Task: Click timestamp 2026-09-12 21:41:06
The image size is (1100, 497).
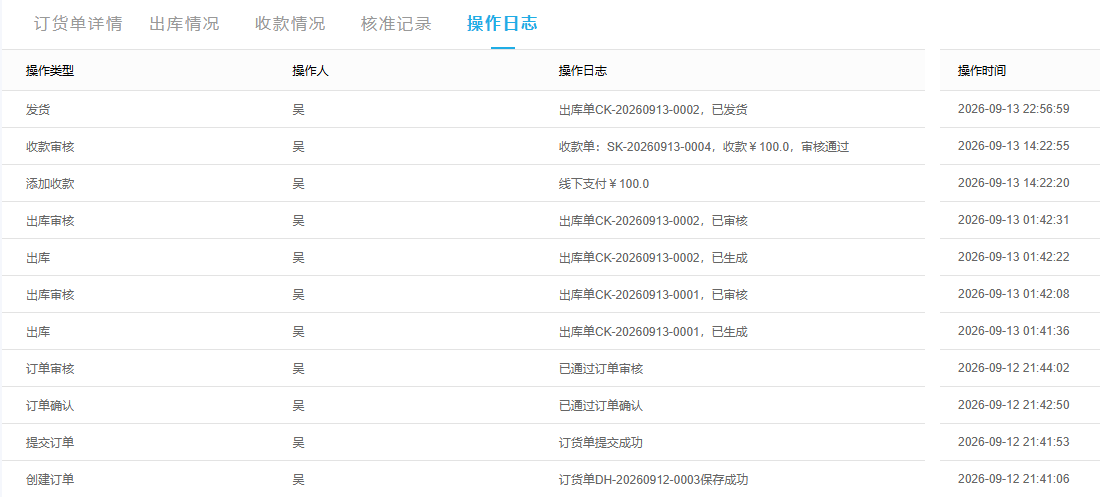Action: point(1013,480)
